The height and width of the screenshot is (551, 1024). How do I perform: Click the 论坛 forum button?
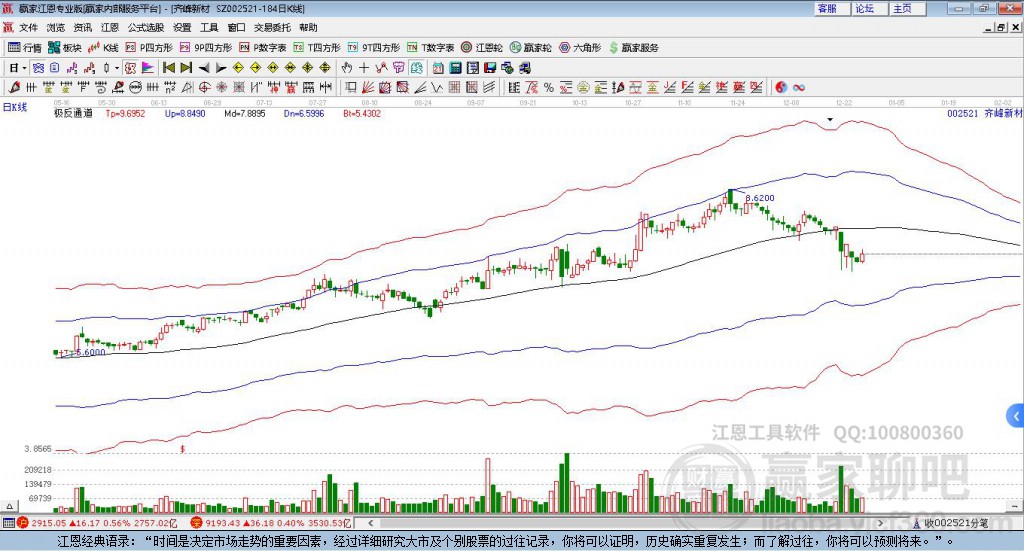(x=867, y=8)
